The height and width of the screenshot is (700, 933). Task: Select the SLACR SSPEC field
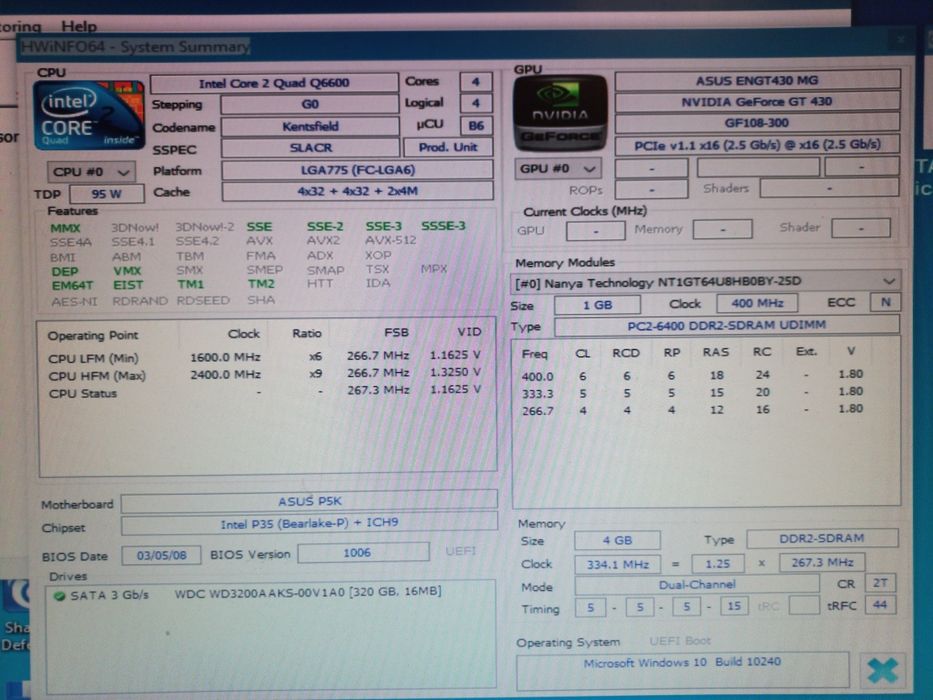[x=310, y=148]
